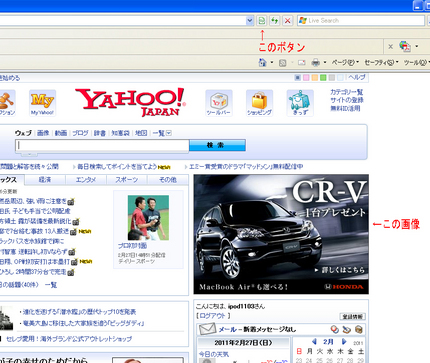Click the 登録情報 button

tap(352, 316)
